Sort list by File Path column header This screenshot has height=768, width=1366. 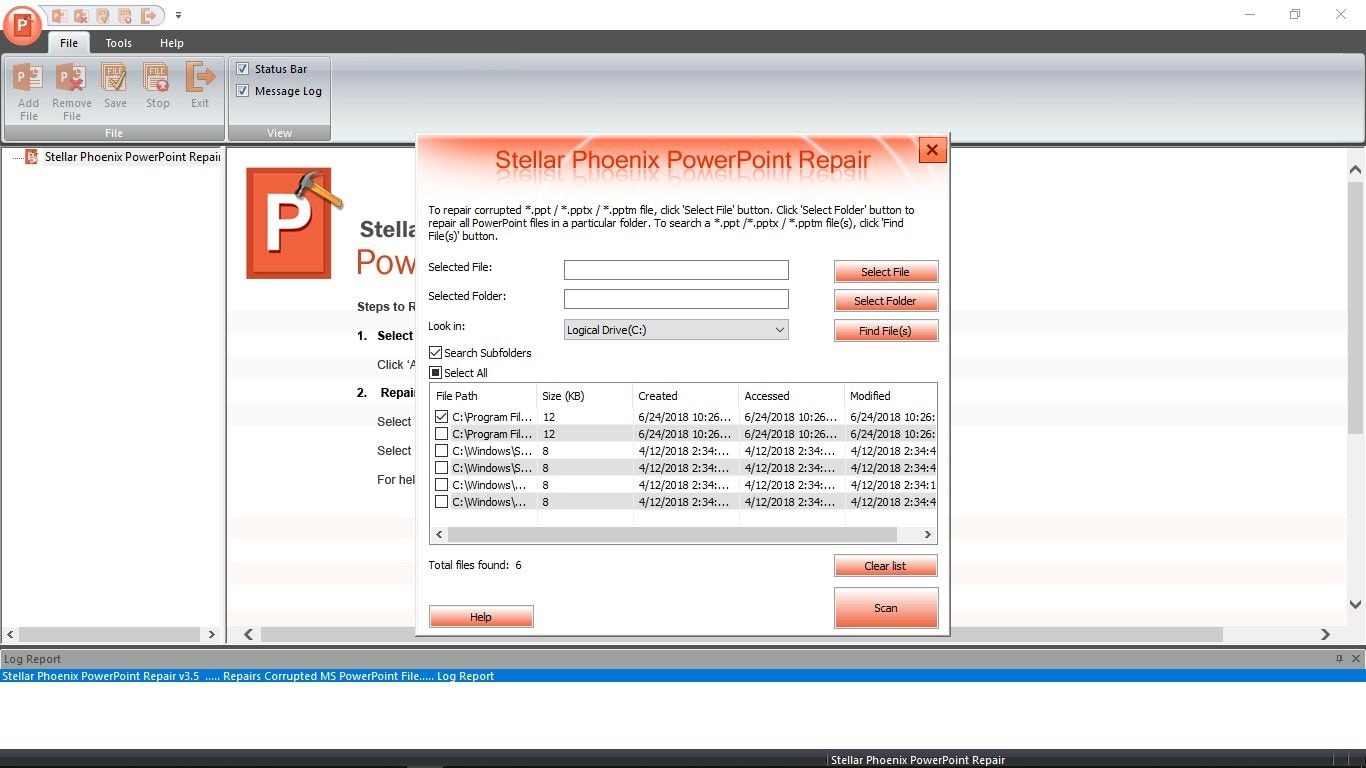(483, 396)
